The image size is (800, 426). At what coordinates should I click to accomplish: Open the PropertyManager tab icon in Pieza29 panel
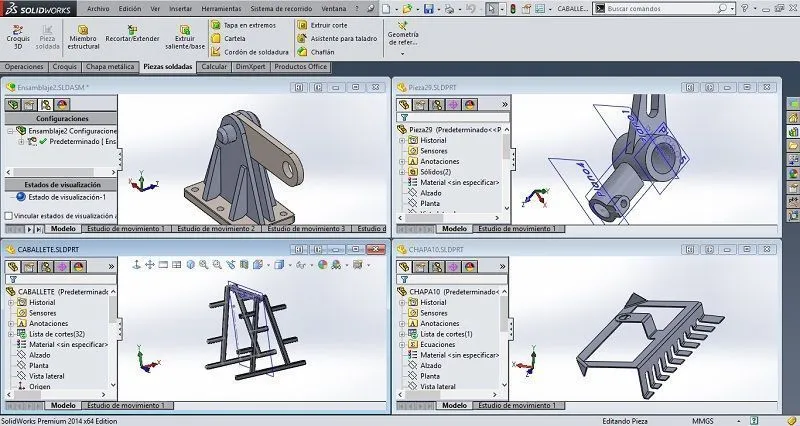pyautogui.click(x=420, y=105)
